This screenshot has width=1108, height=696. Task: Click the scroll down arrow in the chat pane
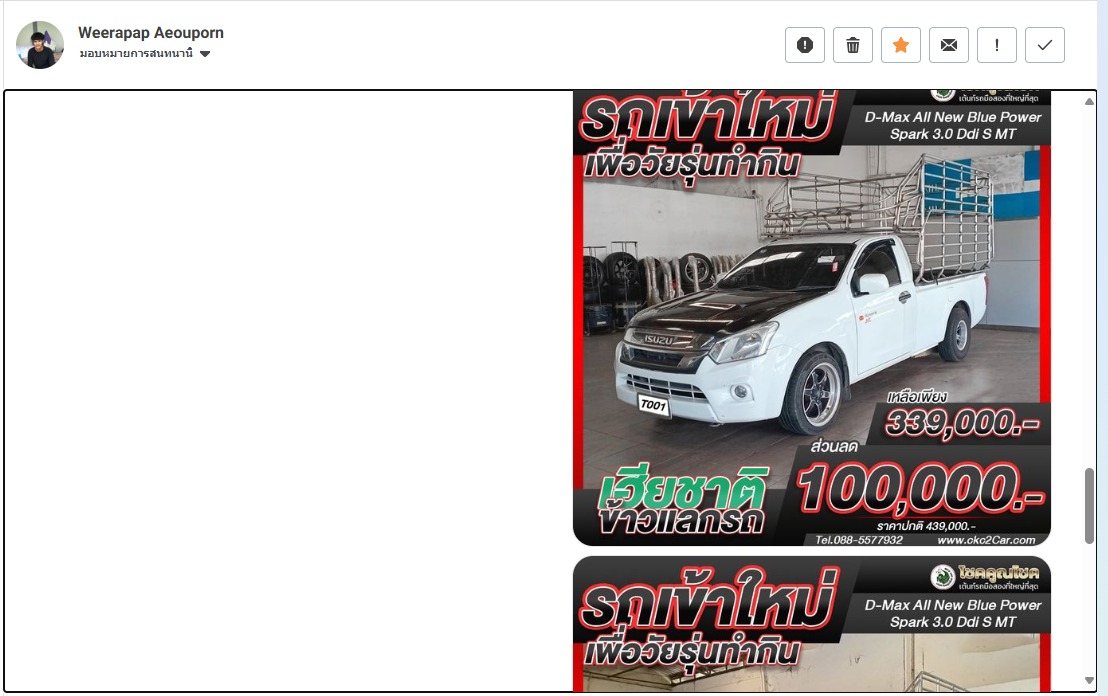[x=1089, y=680]
